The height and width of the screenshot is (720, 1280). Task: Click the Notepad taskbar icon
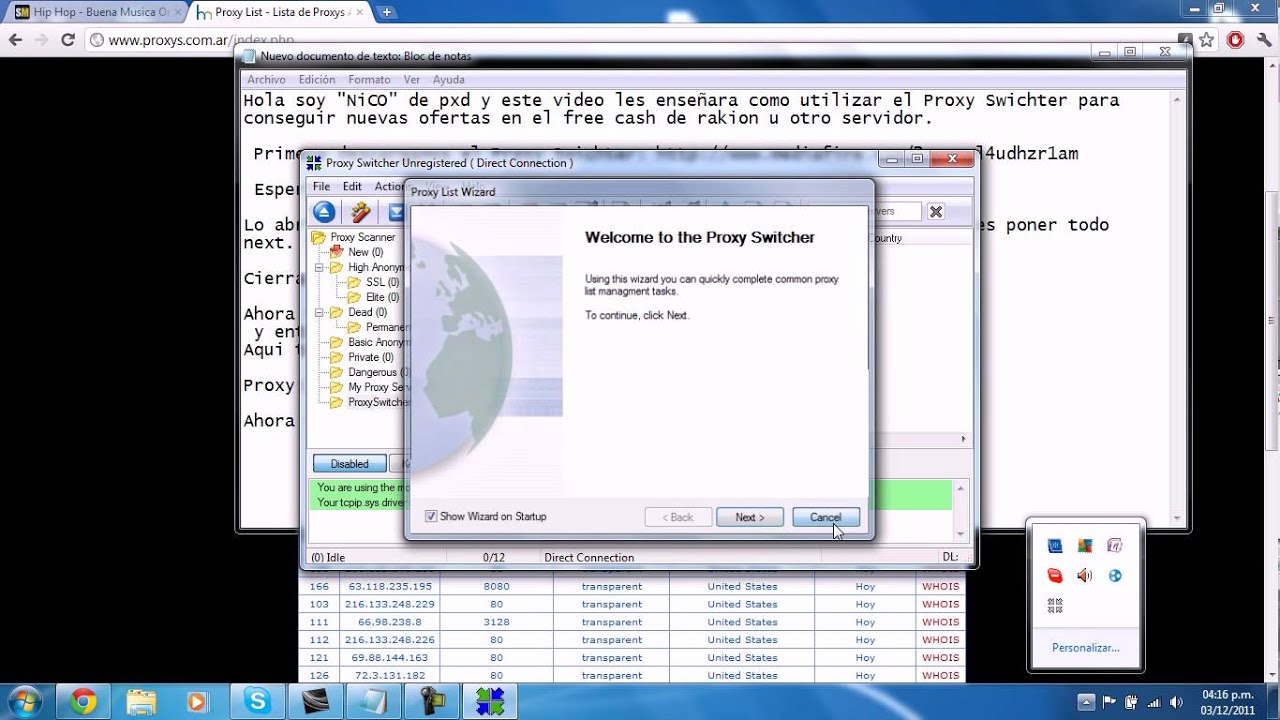tap(374, 702)
